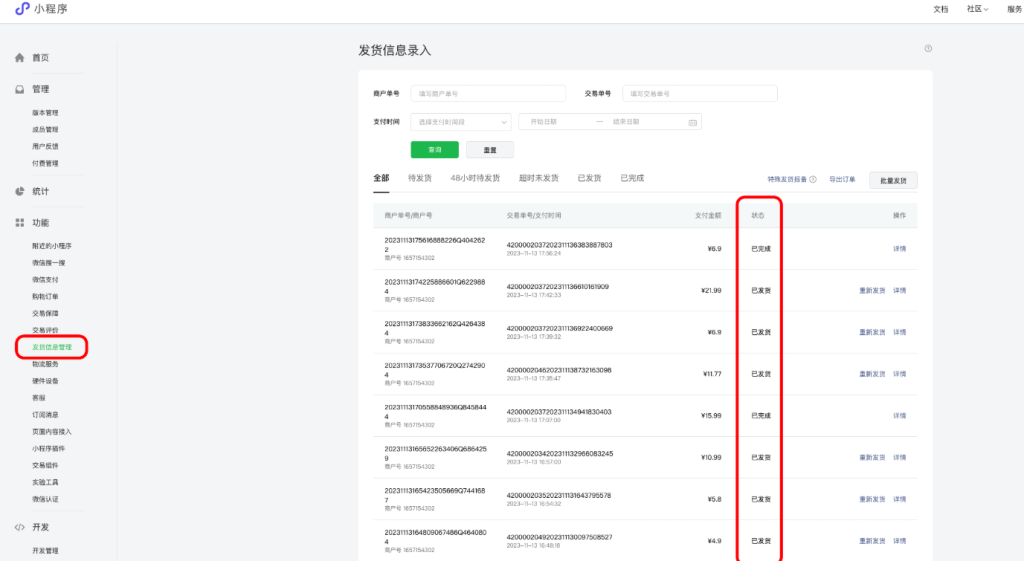The image size is (1024, 561).
Task: Click the pie chart icon beside 统计
Action: click(x=19, y=191)
